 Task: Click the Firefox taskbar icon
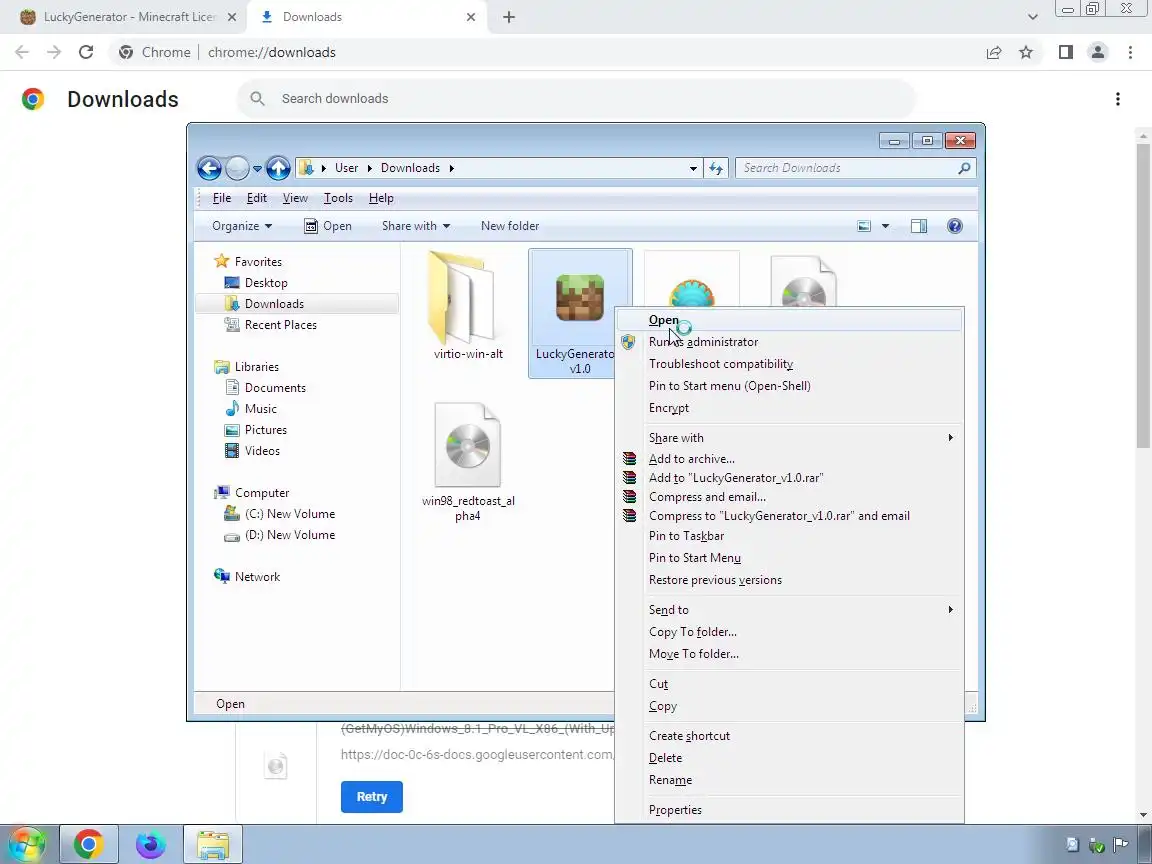coord(151,844)
